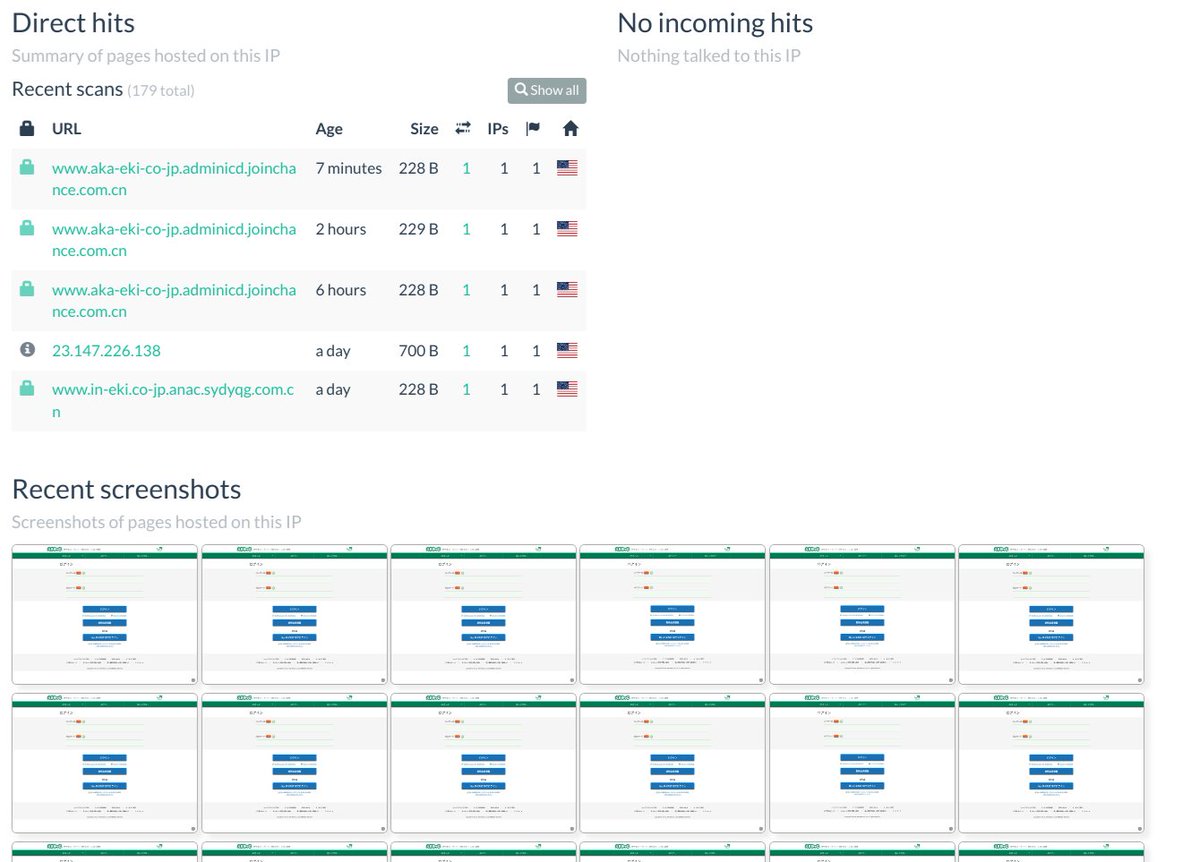1200x862 pixels.
Task: Click the padlock column header icon
Action: (x=27, y=128)
